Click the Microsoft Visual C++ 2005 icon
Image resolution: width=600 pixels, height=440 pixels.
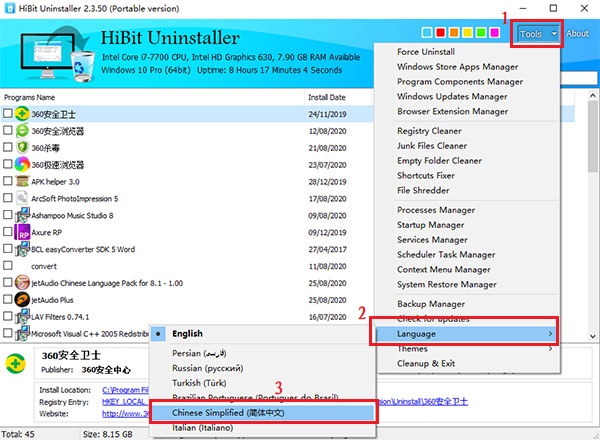pos(22,333)
